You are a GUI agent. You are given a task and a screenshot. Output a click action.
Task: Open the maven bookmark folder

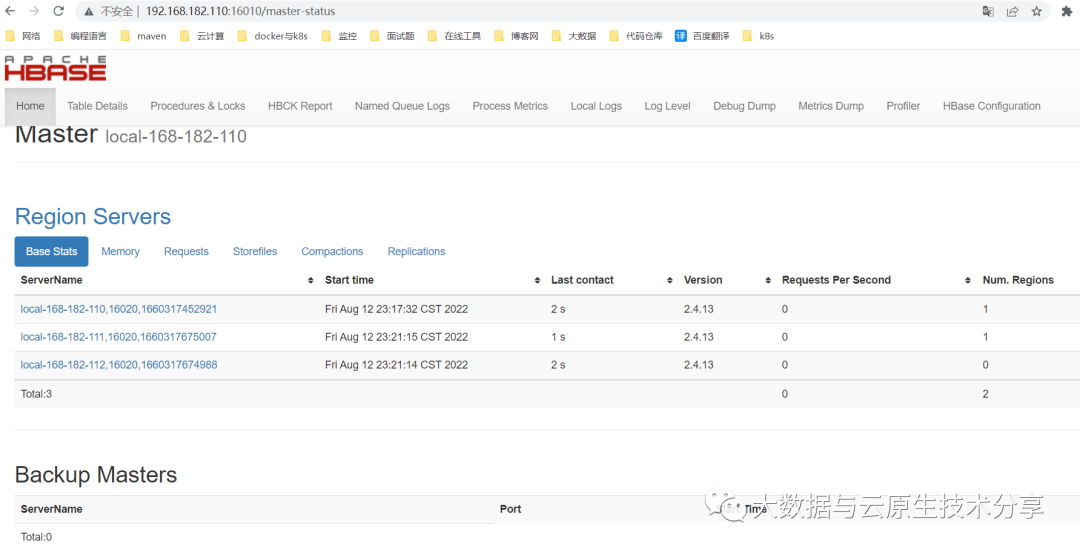pyautogui.click(x=143, y=37)
